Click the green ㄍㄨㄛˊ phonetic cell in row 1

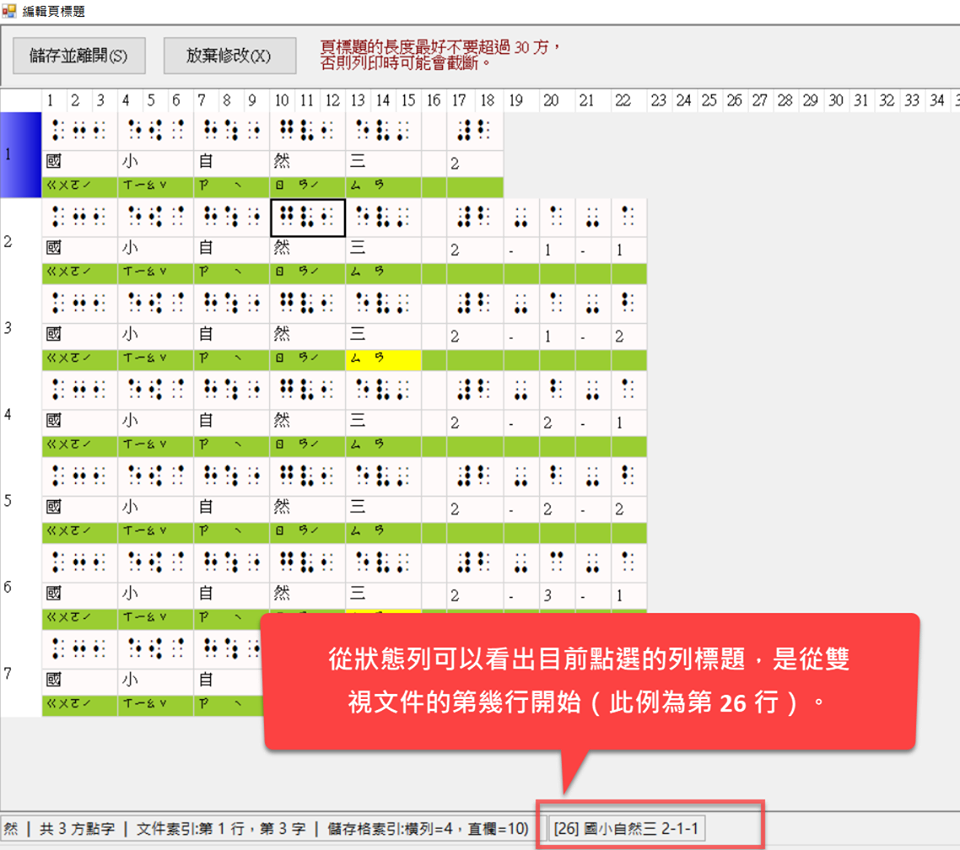coord(80,187)
